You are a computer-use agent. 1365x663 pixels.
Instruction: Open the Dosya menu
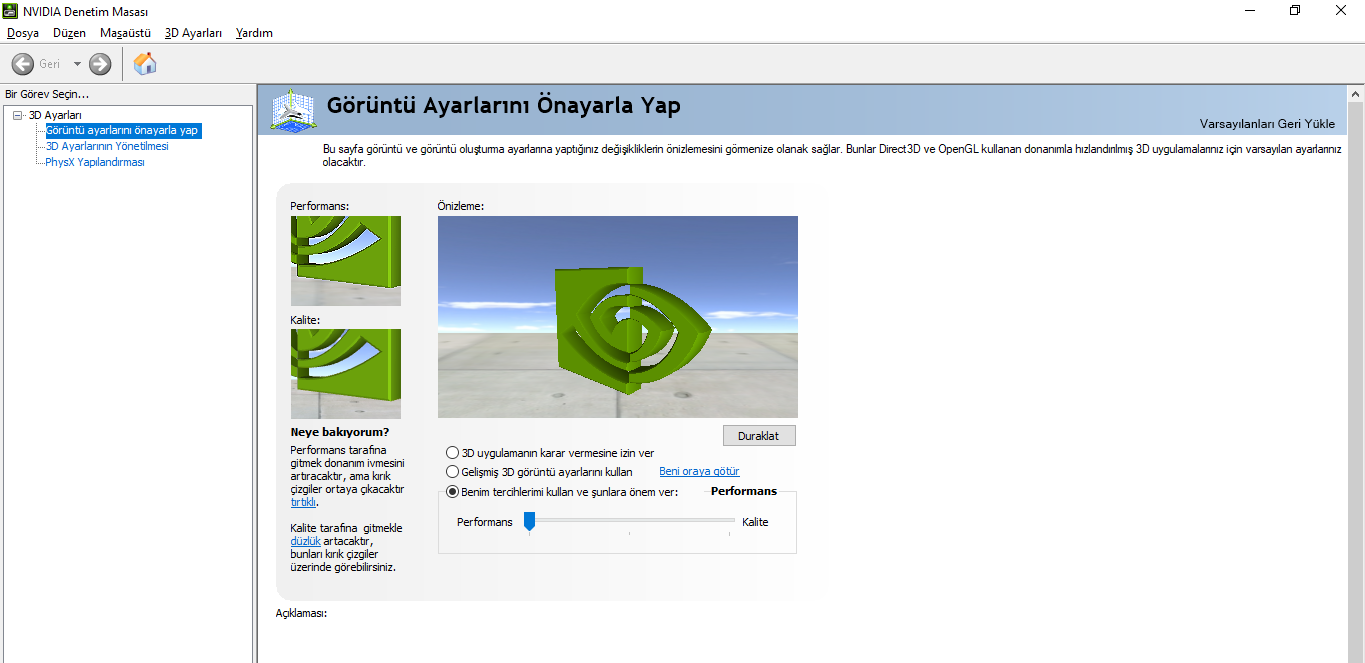point(23,33)
